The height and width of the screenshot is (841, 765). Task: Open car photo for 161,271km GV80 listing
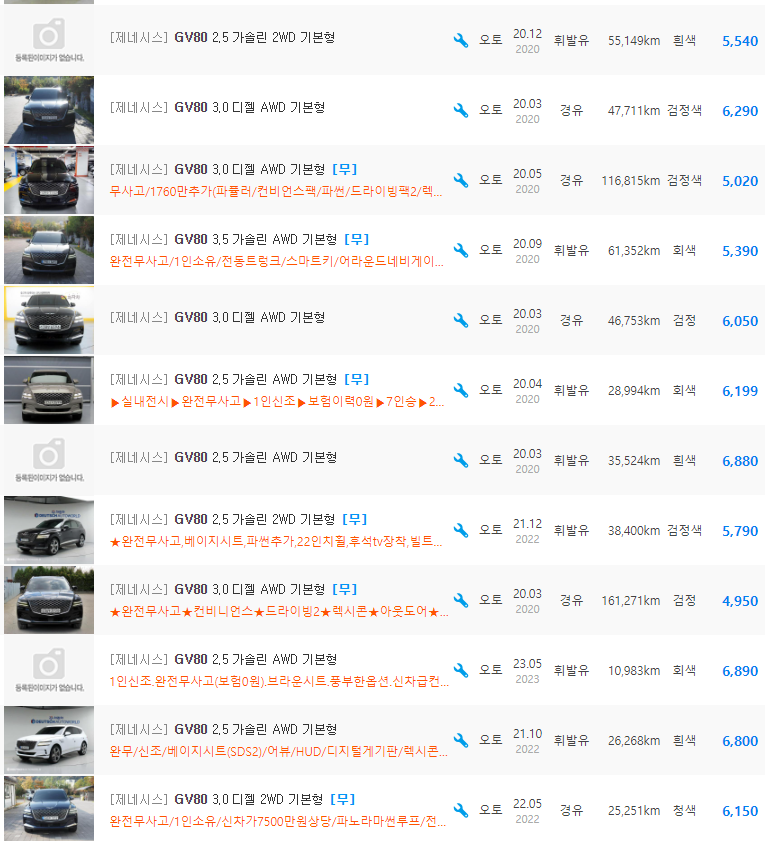tap(49, 600)
